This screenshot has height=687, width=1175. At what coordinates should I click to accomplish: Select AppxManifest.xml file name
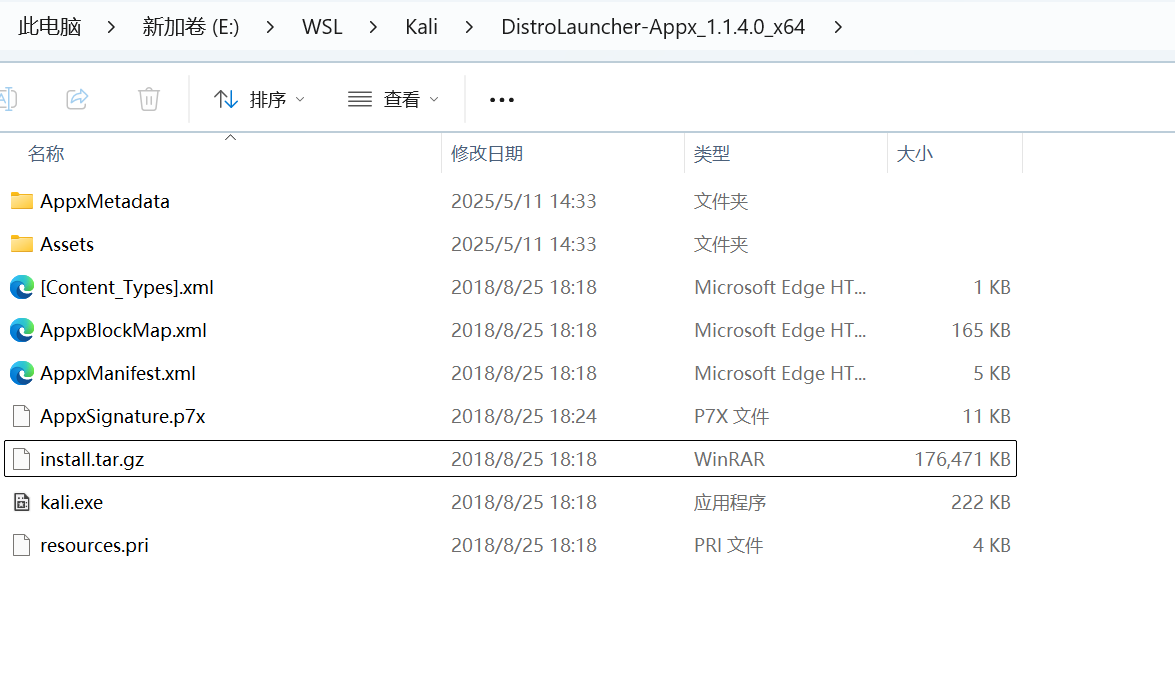click(118, 373)
